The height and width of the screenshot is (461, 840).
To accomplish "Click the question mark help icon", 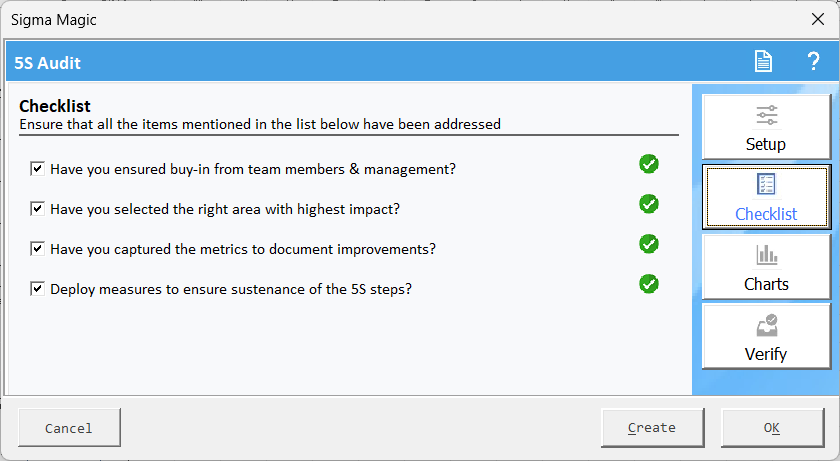I will (813, 61).
